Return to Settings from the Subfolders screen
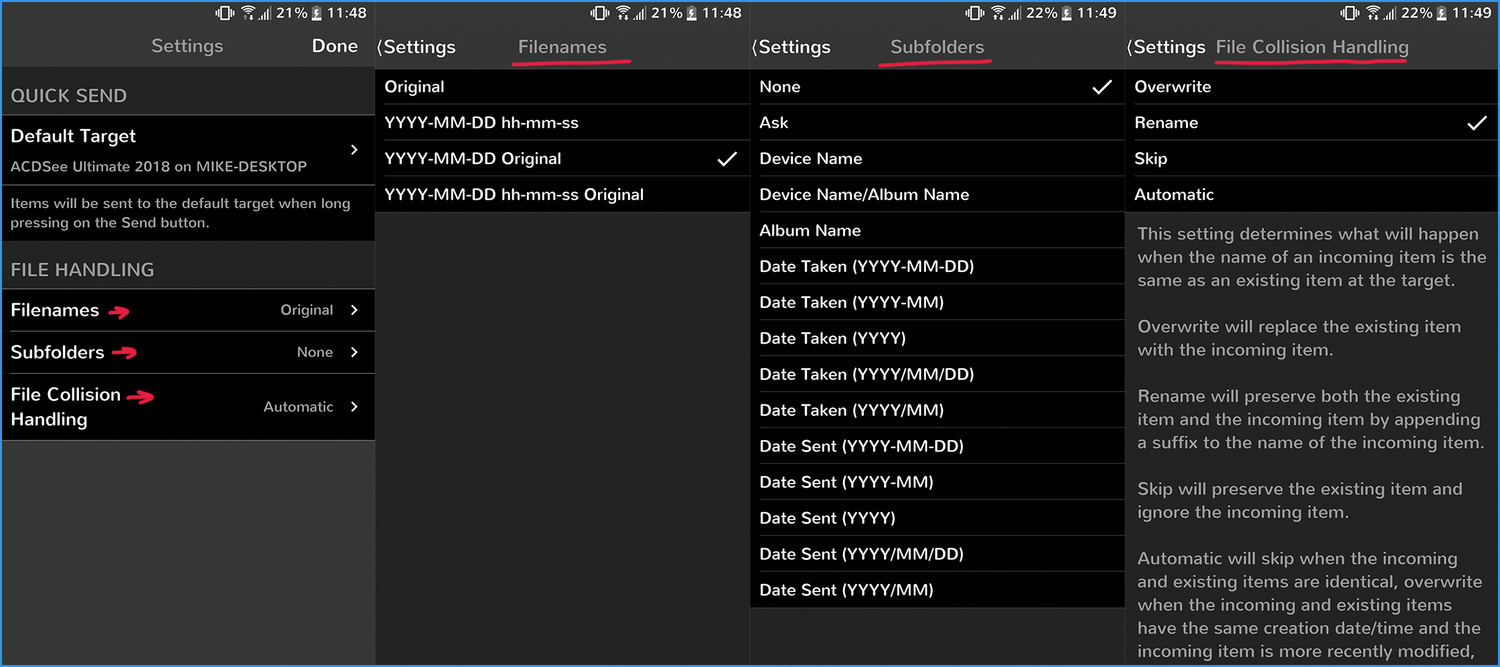The height and width of the screenshot is (667, 1500). point(792,47)
